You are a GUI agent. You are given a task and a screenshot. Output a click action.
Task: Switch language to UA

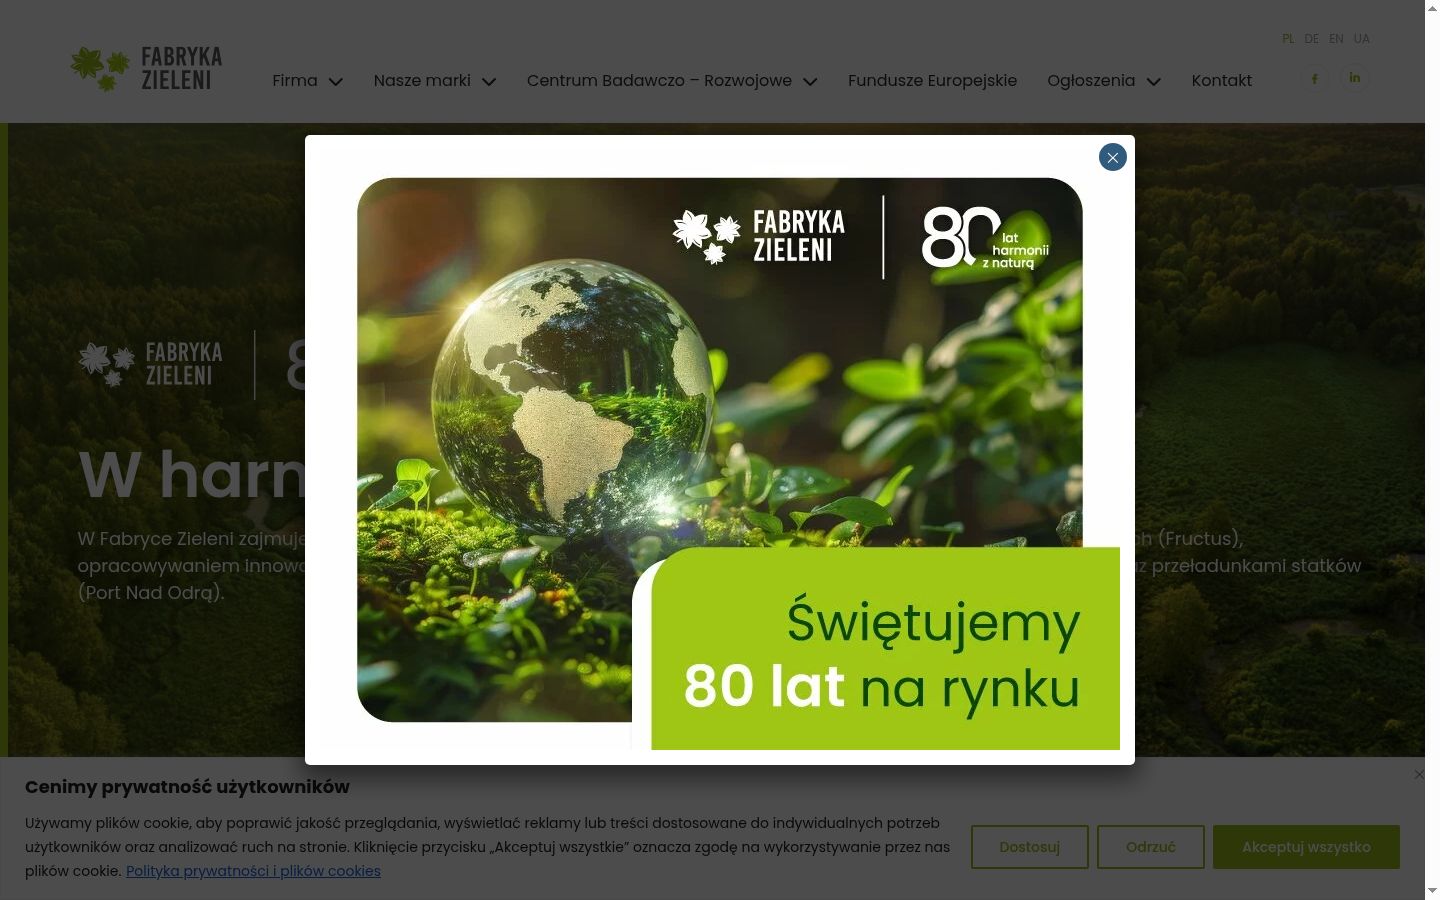[x=1362, y=39]
